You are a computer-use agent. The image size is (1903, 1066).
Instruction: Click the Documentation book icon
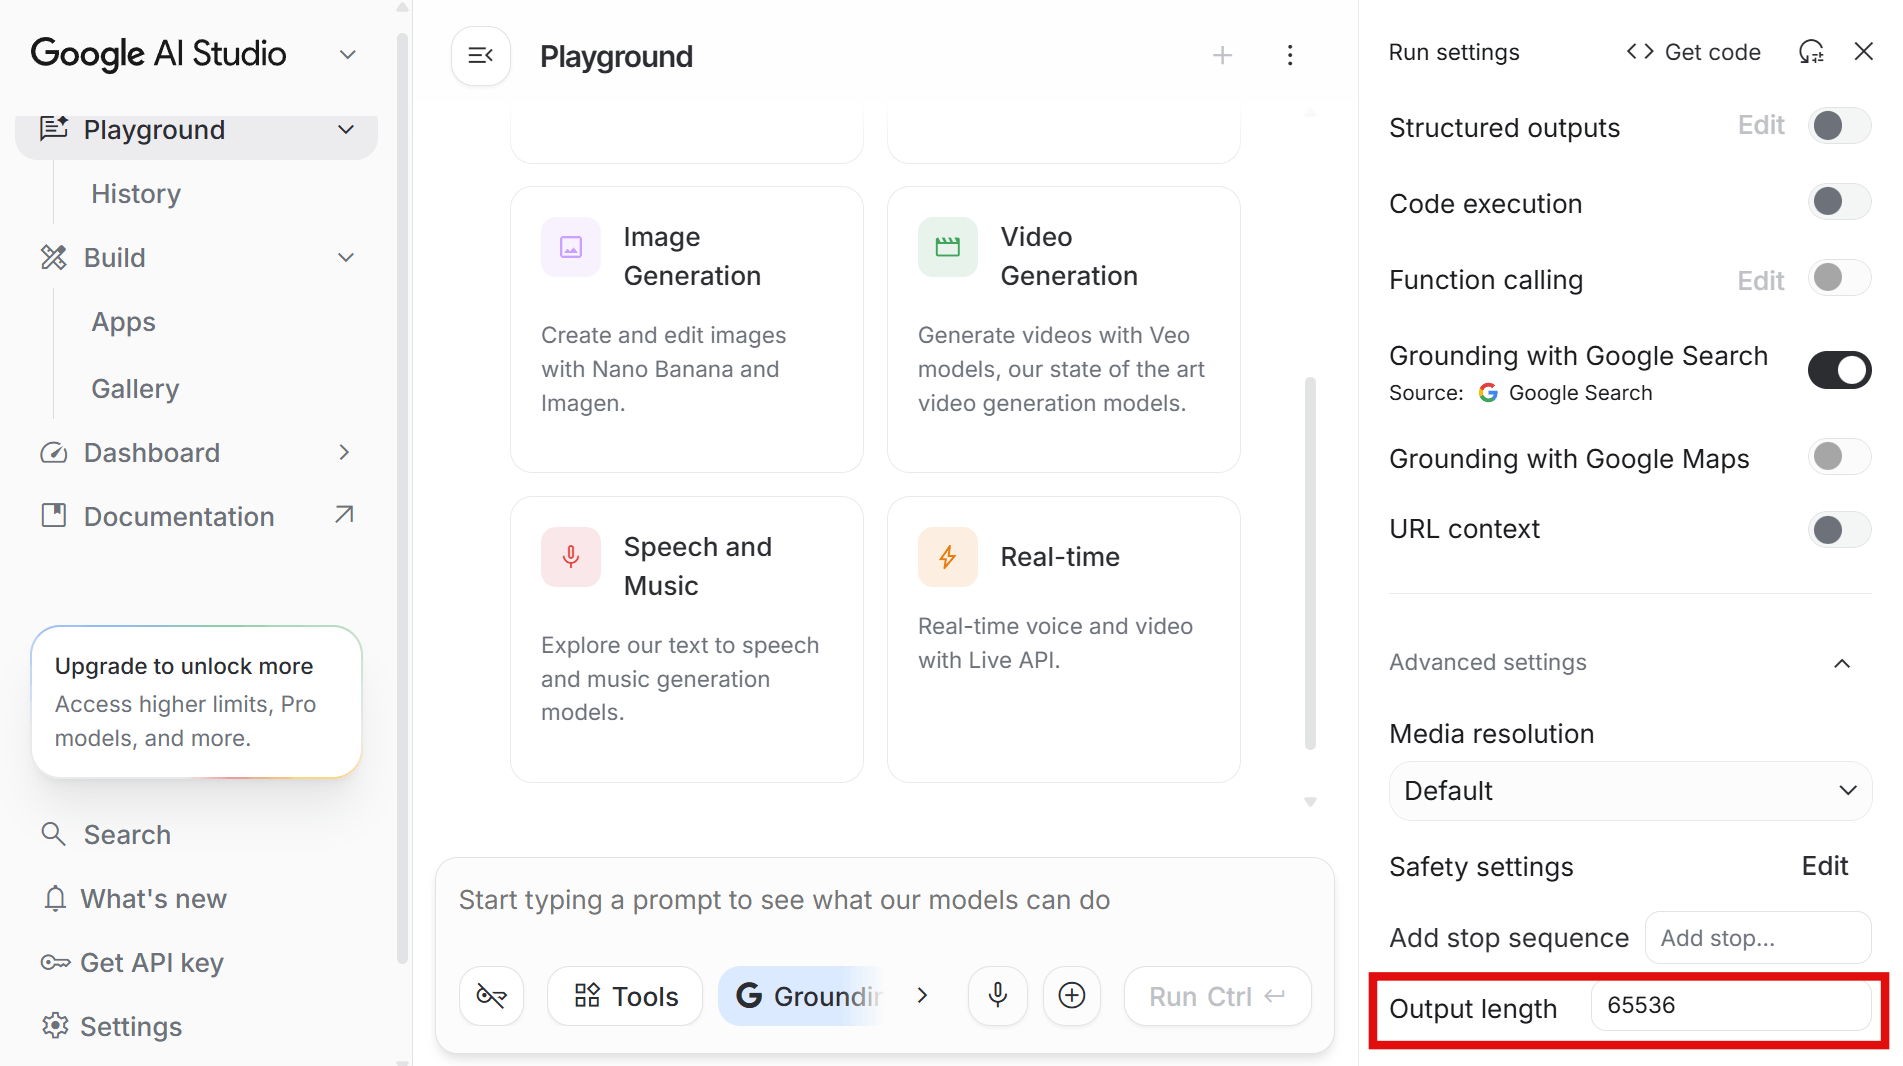(54, 516)
